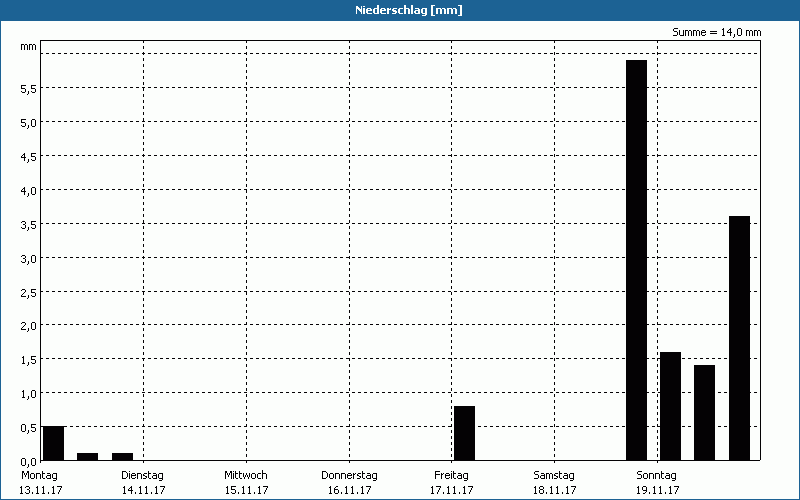Screen dimensions: 800x500
Task: Click the 'Samstag' axis label
Action: point(554,476)
